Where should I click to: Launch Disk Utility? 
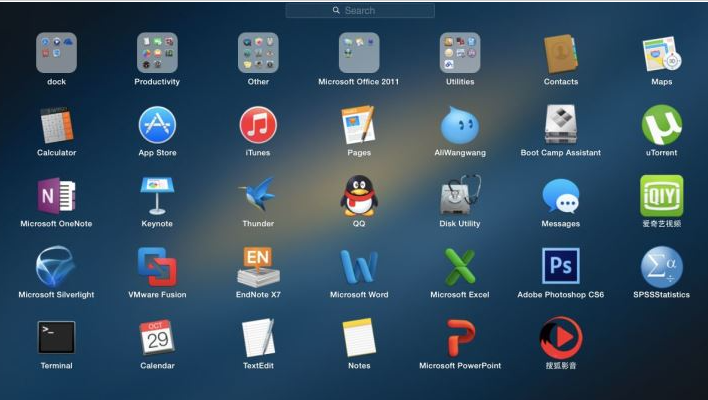(460, 195)
